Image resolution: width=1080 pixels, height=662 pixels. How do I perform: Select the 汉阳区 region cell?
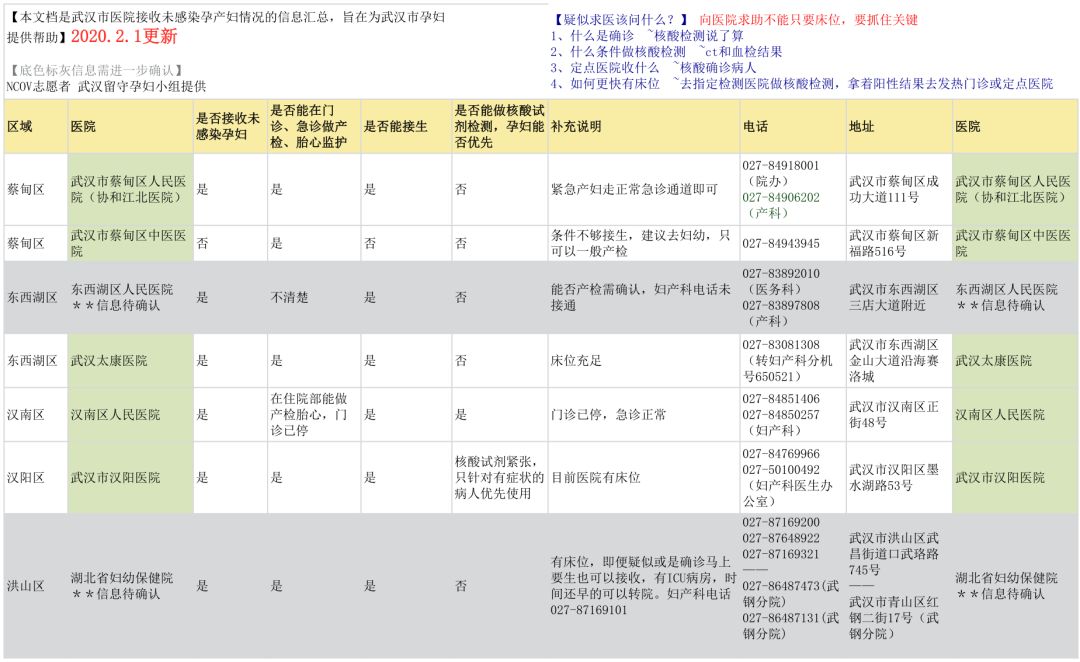(36, 478)
